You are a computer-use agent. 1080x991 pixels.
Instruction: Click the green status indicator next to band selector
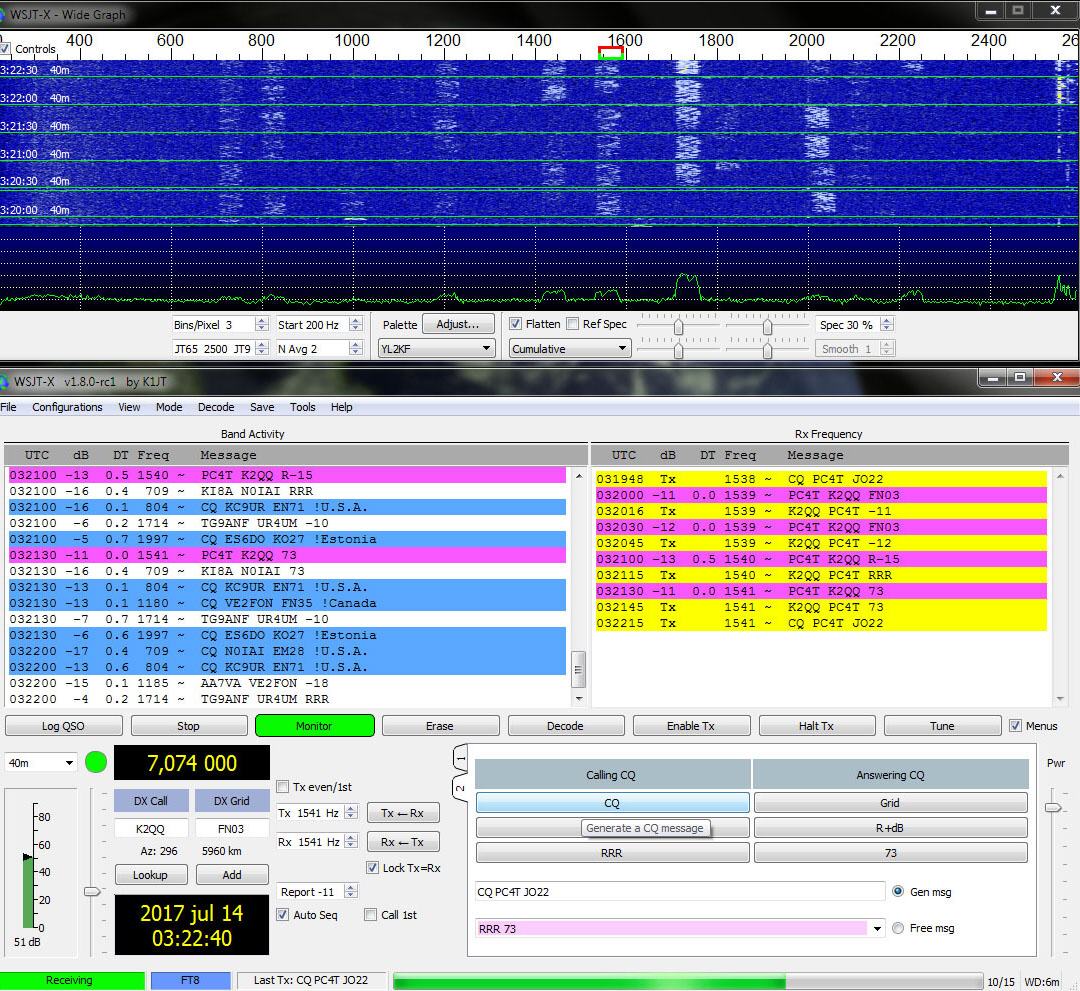96,762
